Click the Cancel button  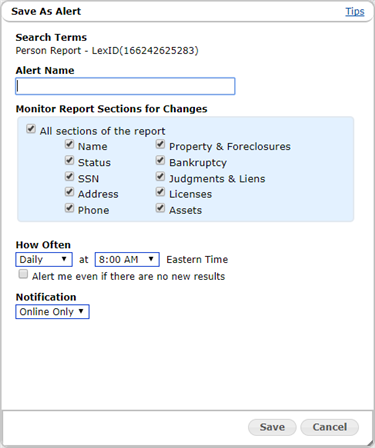(x=330, y=427)
